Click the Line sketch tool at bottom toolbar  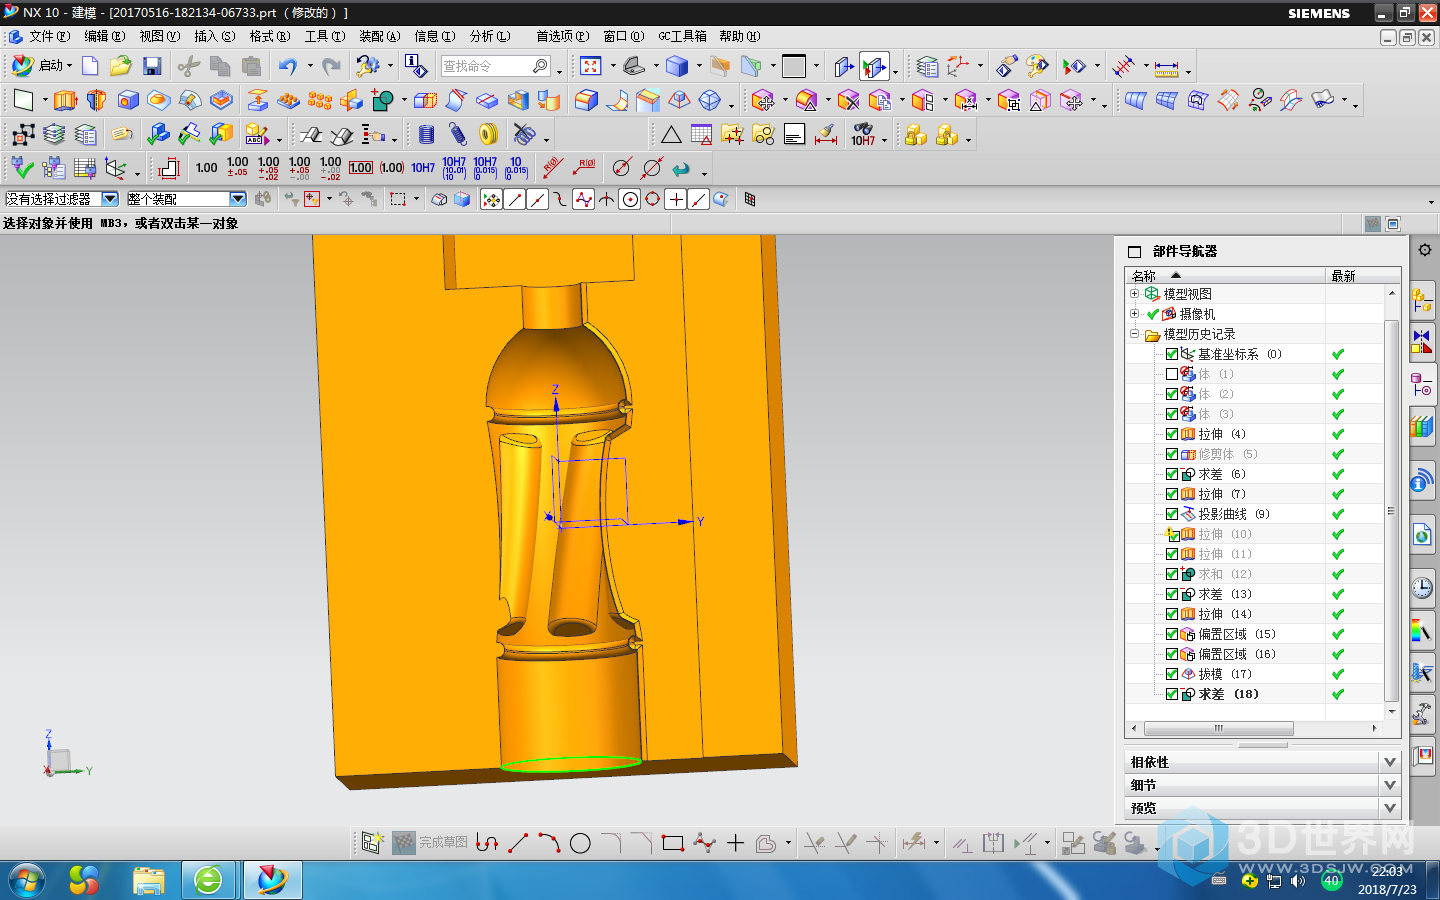(x=518, y=843)
